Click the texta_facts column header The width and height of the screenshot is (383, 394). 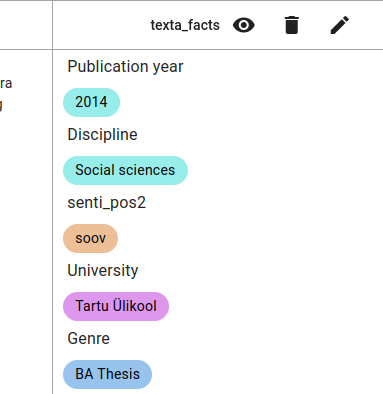tap(185, 25)
